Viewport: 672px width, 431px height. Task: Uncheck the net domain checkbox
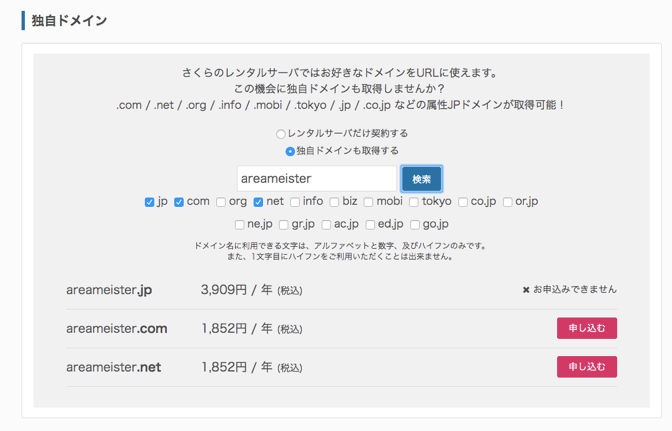258,203
